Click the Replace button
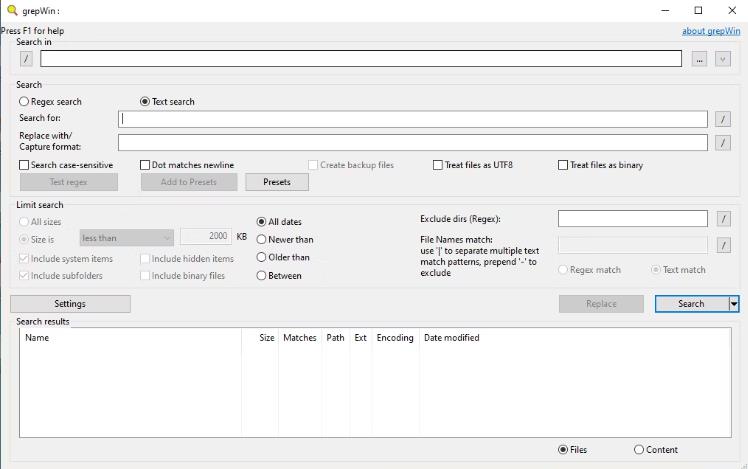This screenshot has width=748, height=469. (601, 304)
